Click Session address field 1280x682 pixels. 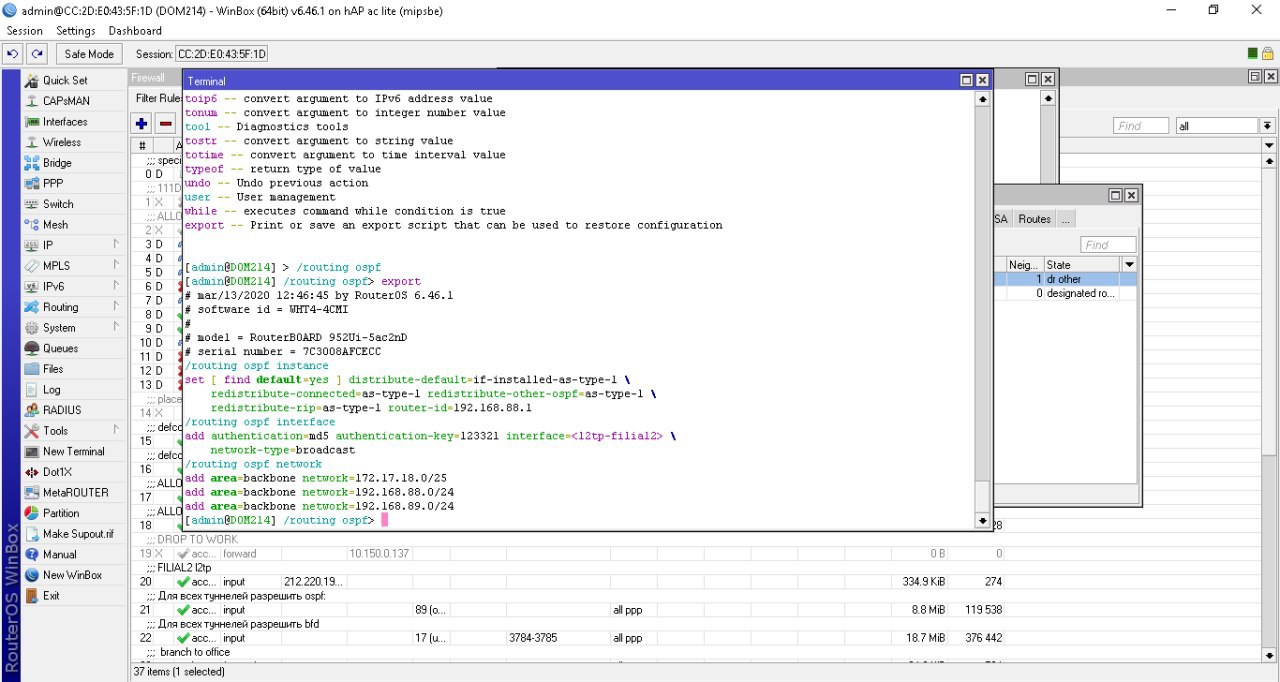point(222,54)
